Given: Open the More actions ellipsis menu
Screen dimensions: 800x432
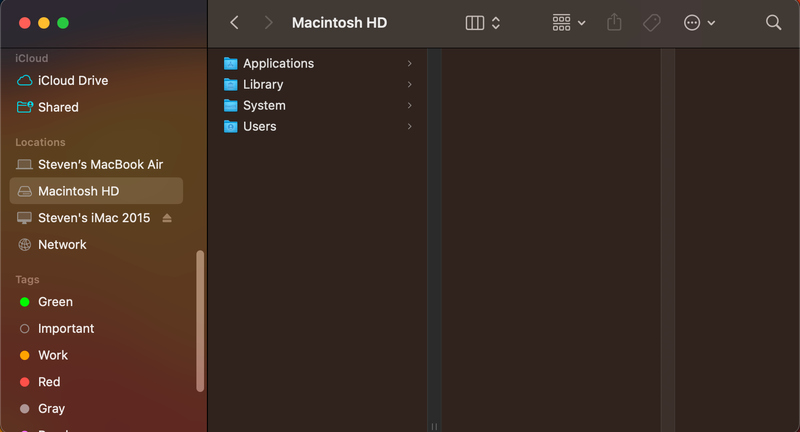Looking at the screenshot, I should tap(698, 22).
